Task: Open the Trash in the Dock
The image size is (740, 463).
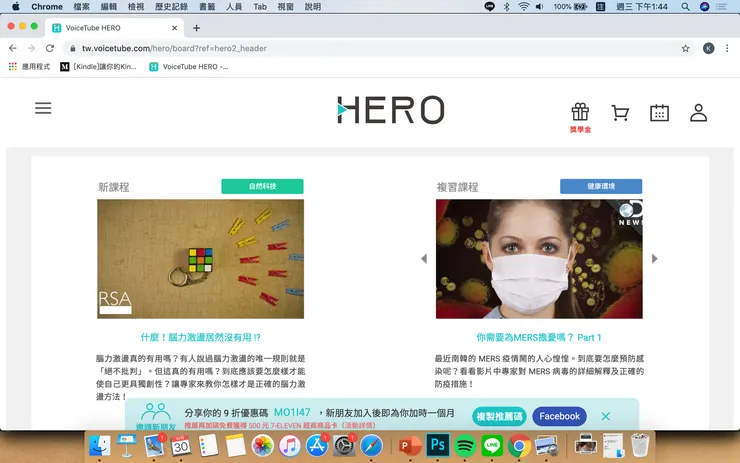Action: 640,445
